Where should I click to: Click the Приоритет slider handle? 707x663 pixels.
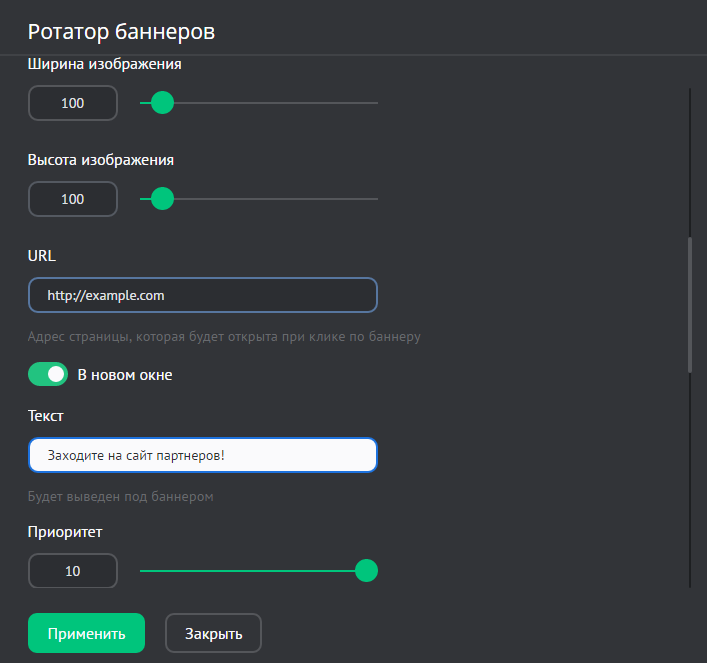[367, 571]
